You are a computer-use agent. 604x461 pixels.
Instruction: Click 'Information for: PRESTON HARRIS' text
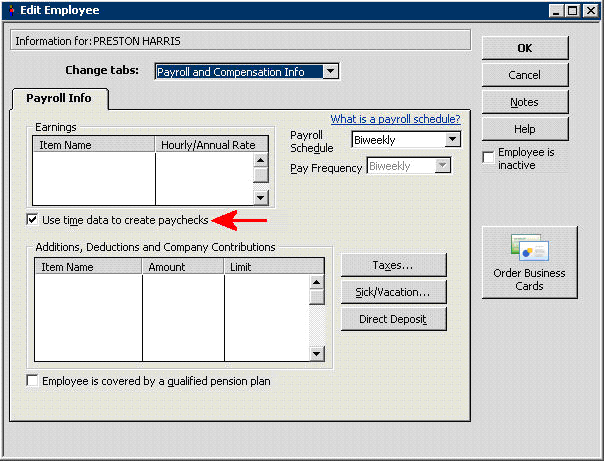click(x=98, y=41)
